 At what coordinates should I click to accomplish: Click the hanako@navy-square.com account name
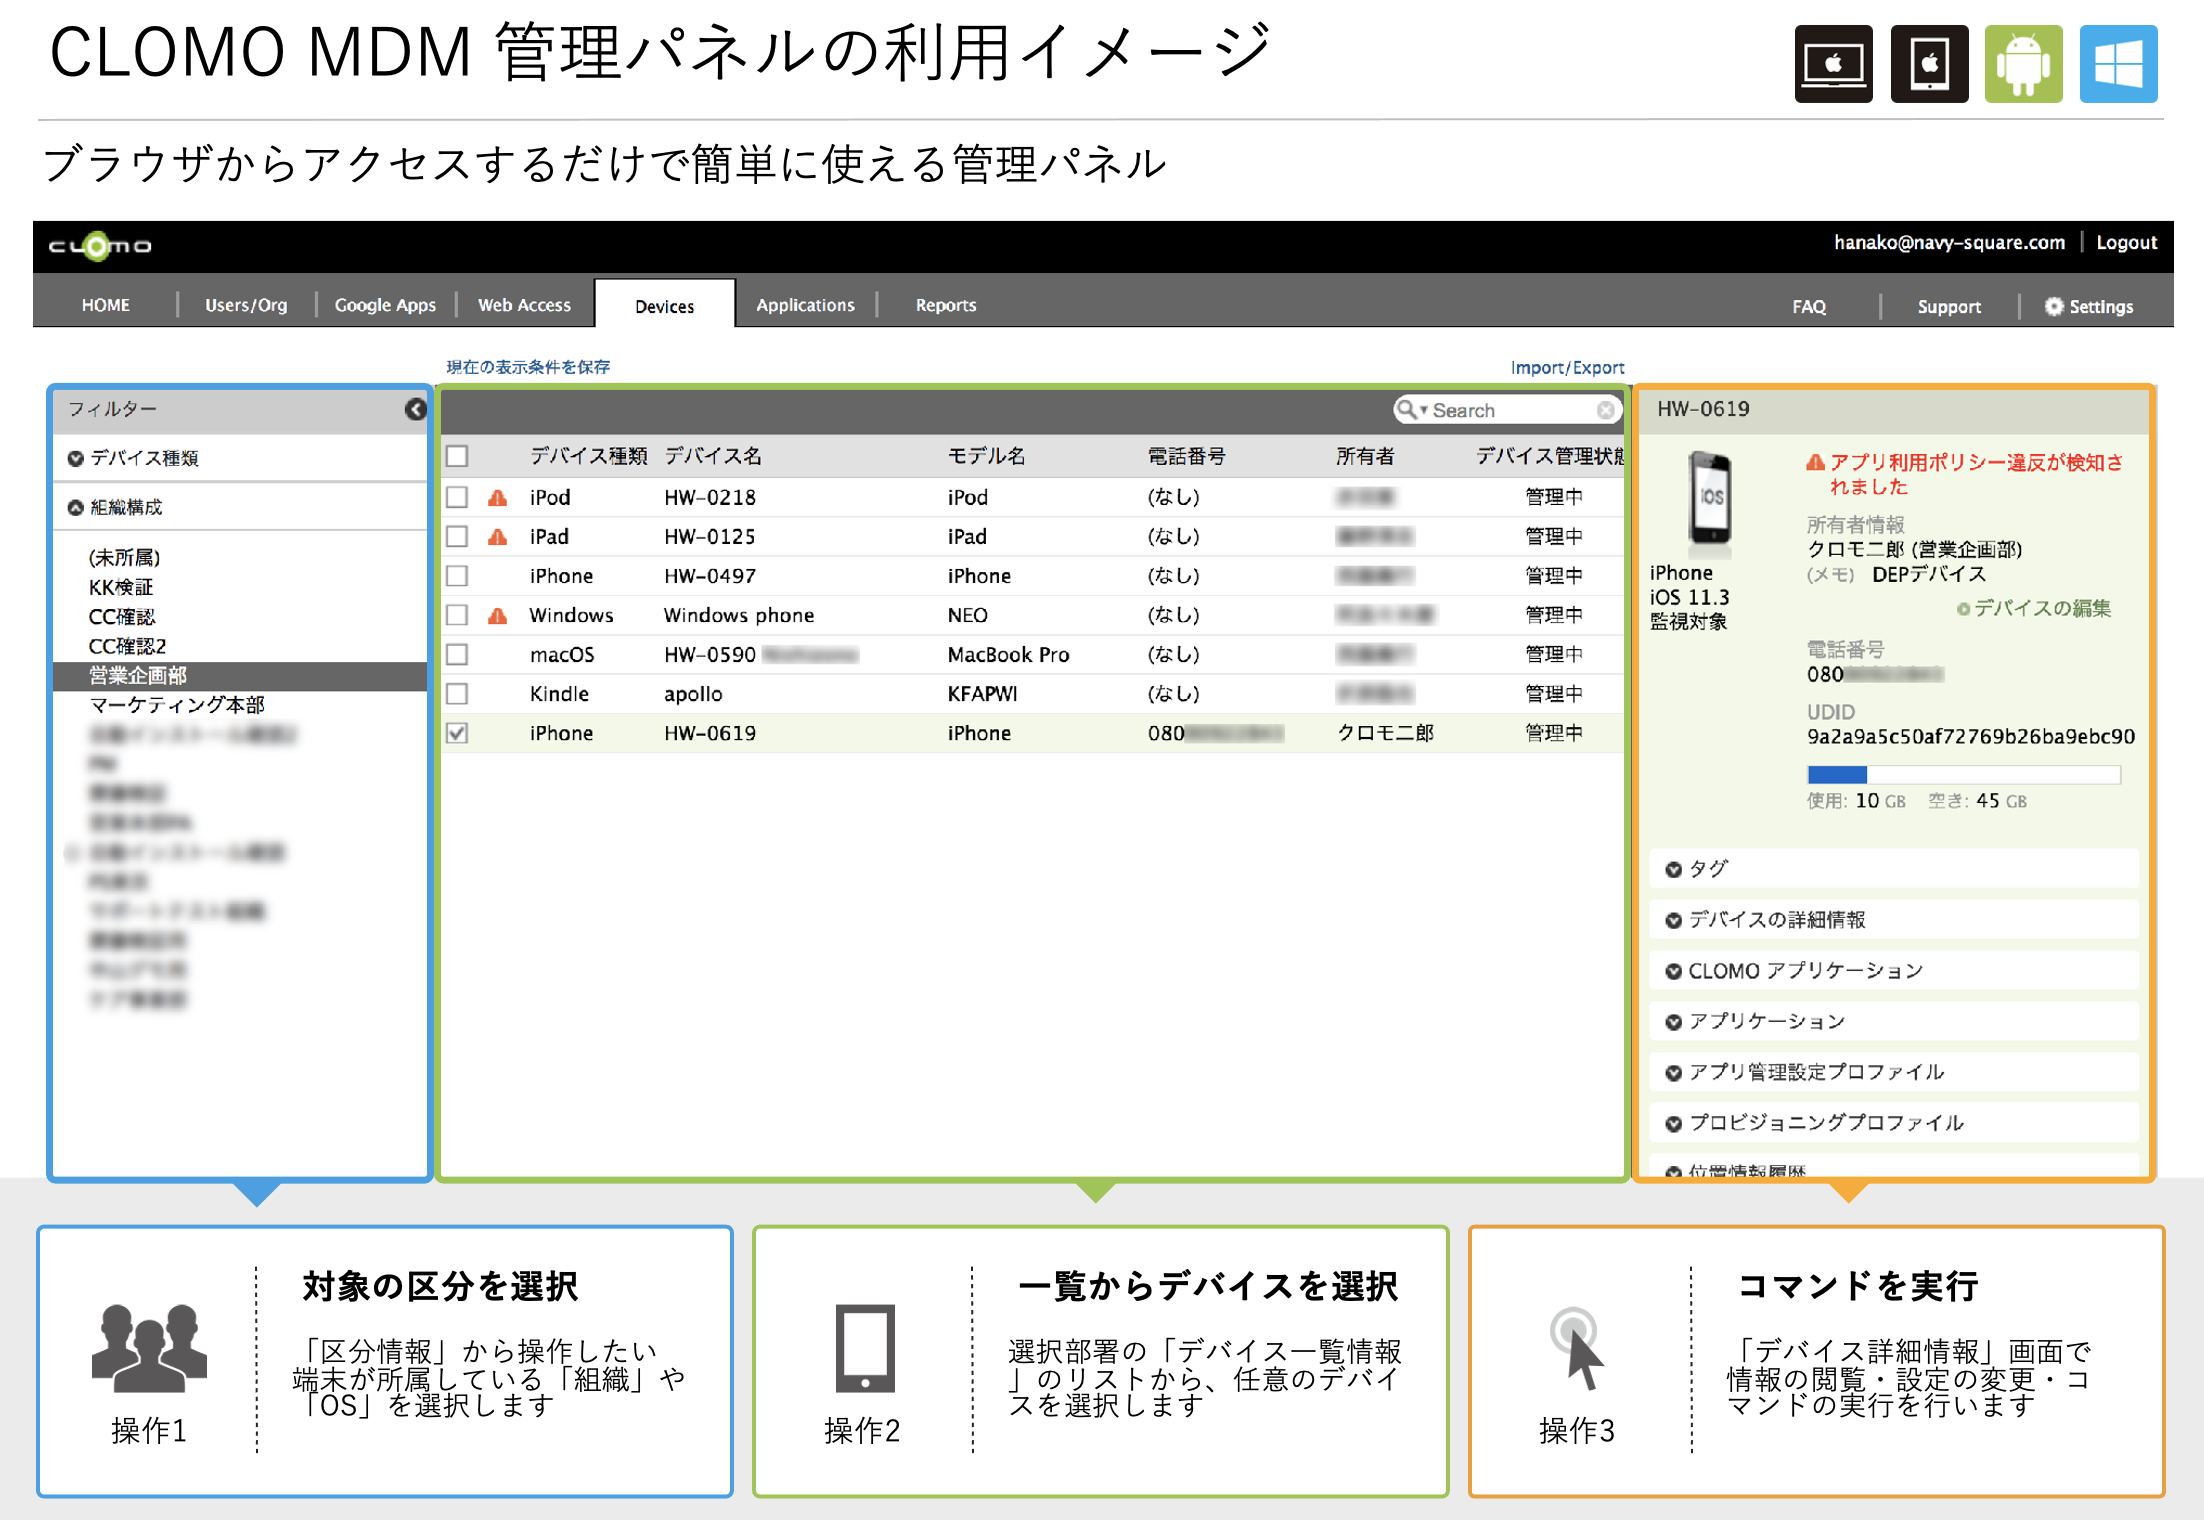(x=1949, y=242)
